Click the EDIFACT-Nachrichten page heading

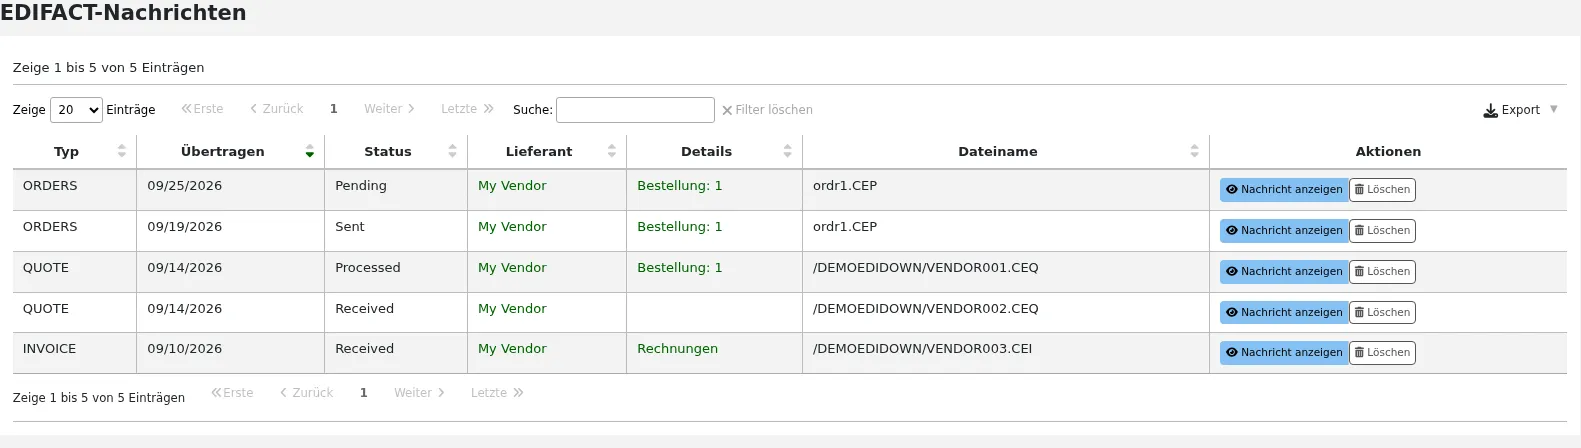click(x=123, y=13)
